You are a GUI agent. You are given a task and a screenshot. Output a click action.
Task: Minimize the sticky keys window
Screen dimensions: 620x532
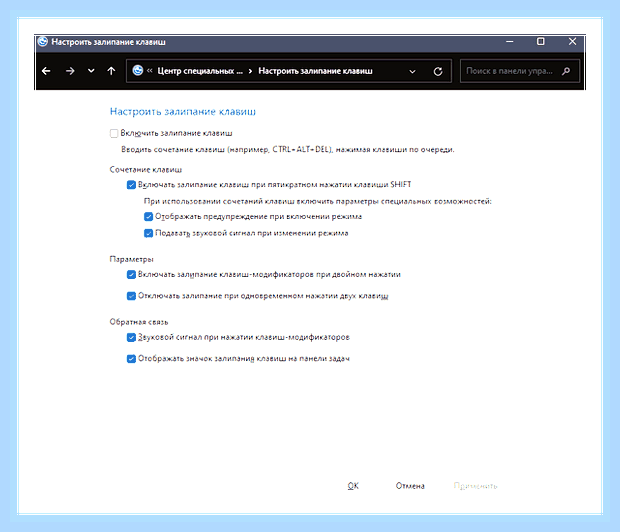[x=510, y=42]
